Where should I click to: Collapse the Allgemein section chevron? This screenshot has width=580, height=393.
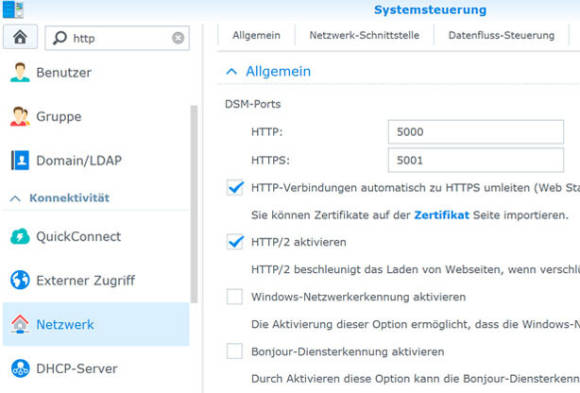232,71
